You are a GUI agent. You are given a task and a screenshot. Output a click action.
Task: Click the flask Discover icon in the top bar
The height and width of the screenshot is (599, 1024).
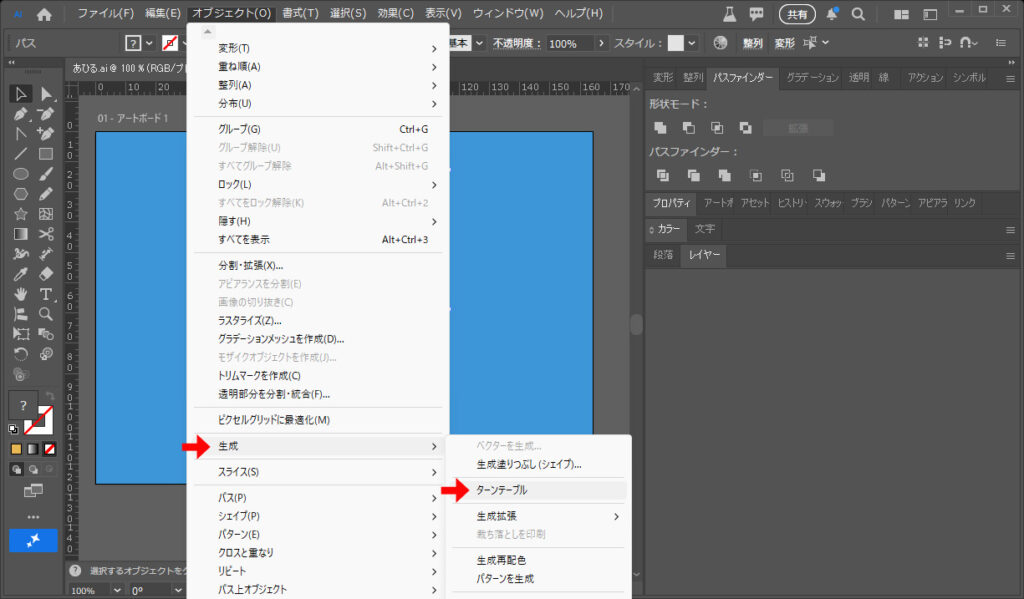coord(729,14)
